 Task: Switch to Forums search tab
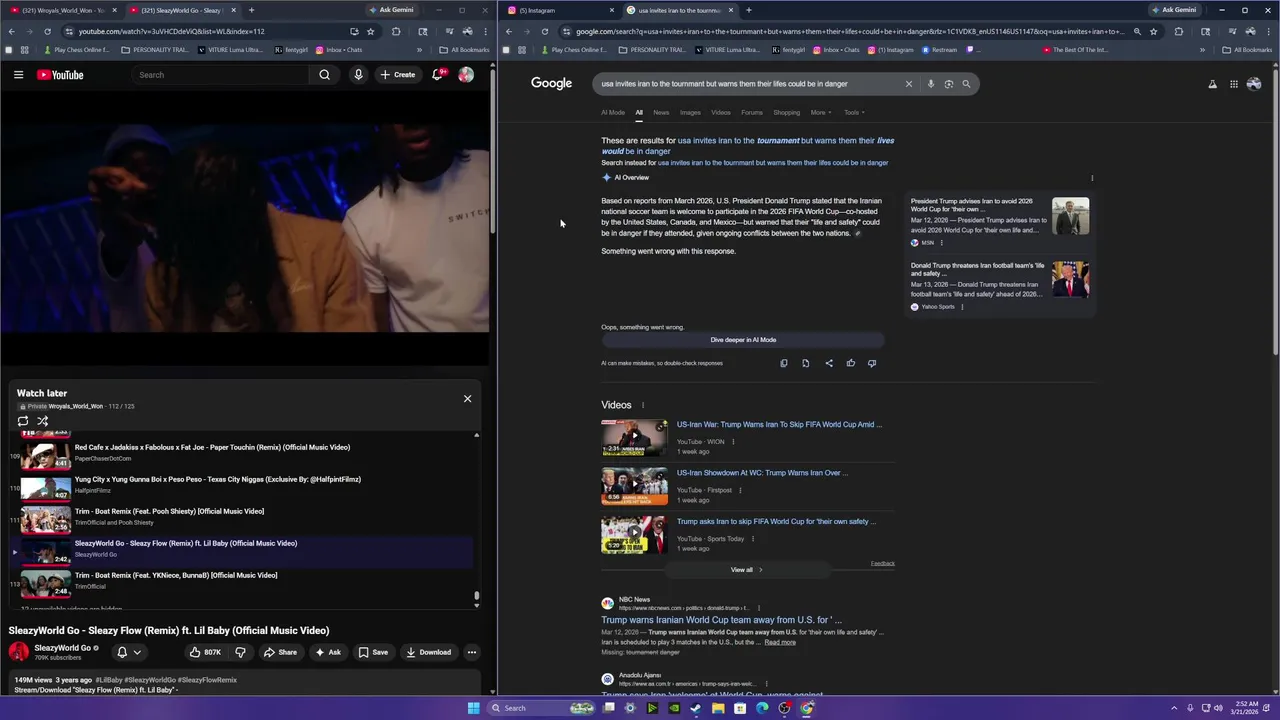point(752,112)
